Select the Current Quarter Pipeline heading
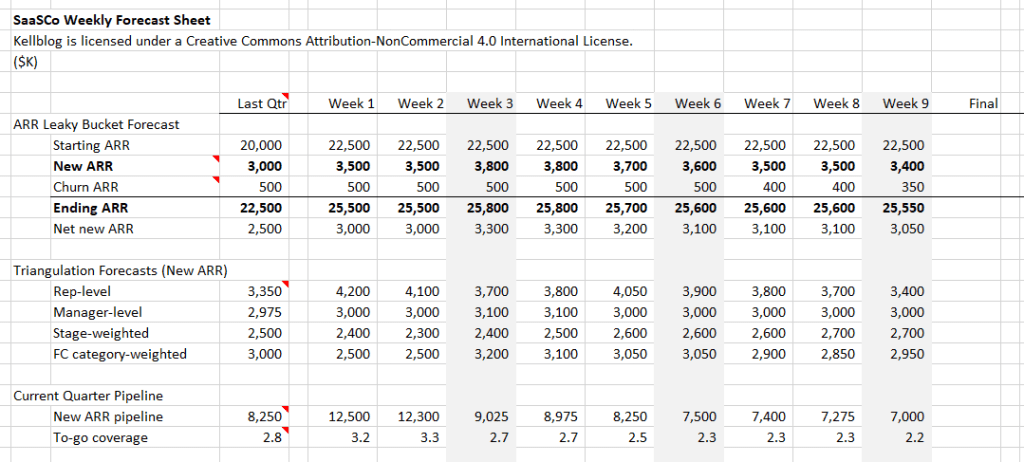Viewport: 1024px width, 462px height. [87, 396]
